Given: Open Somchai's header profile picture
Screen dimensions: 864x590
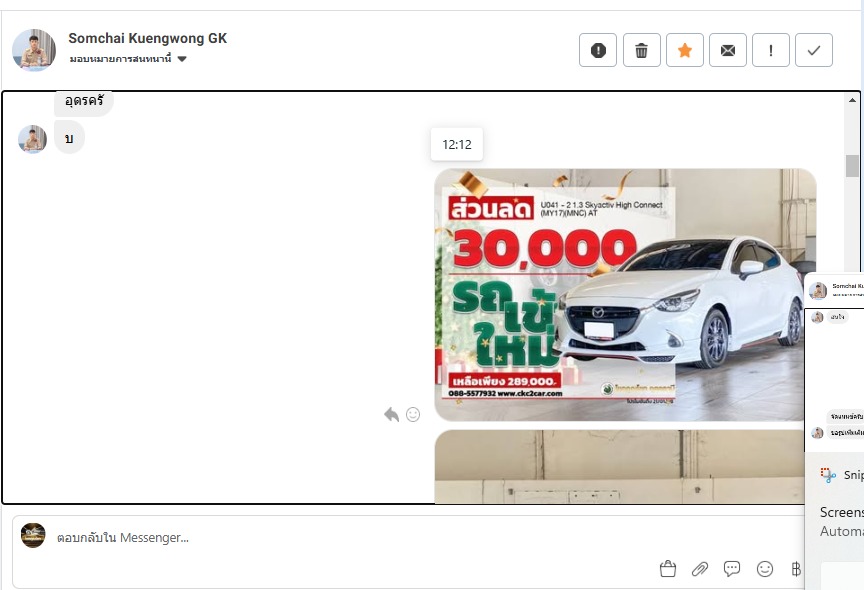Looking at the screenshot, I should [x=34, y=50].
